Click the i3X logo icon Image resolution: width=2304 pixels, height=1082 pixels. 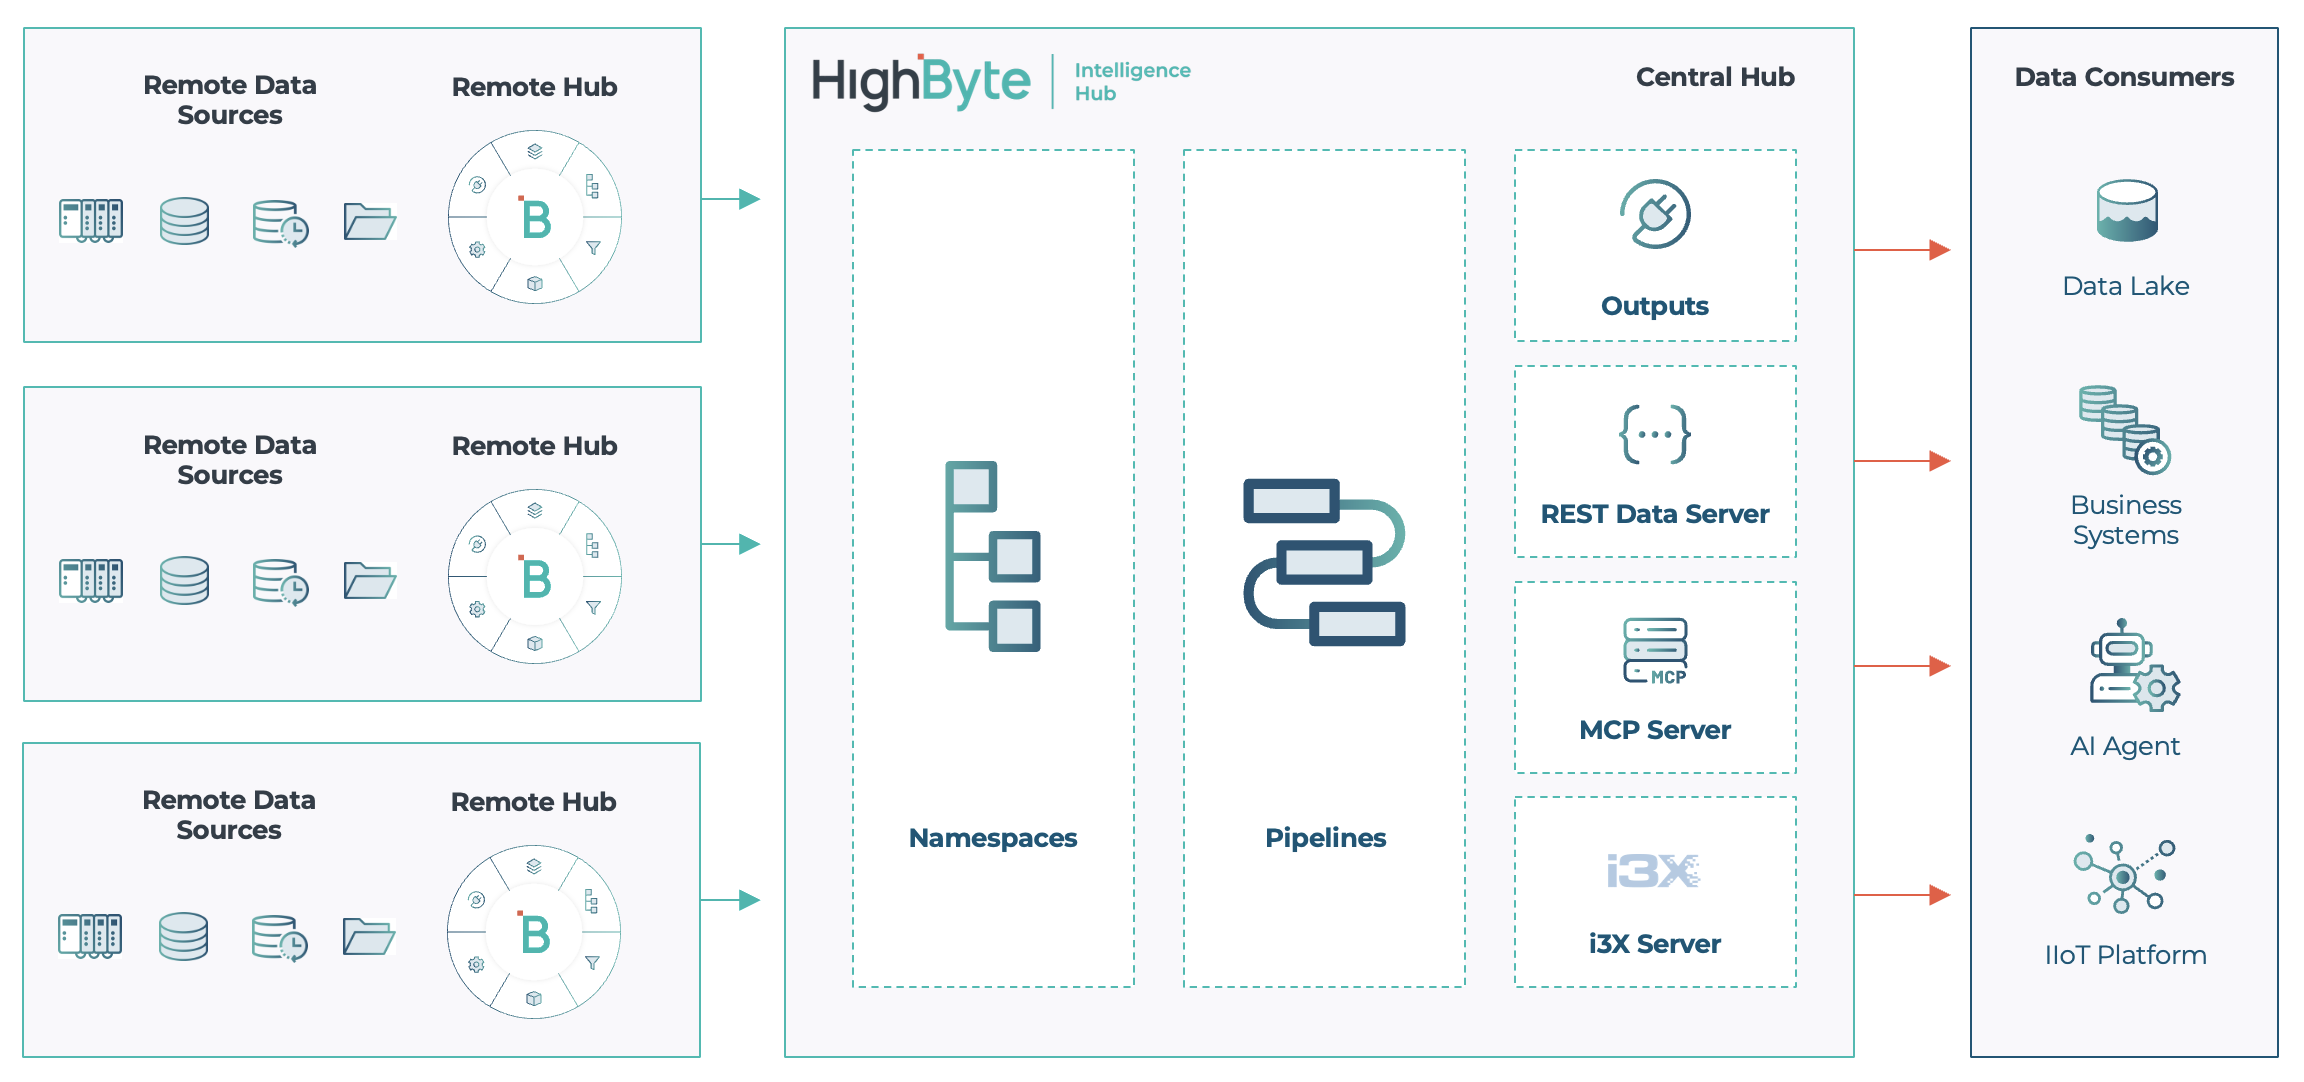pyautogui.click(x=1653, y=871)
